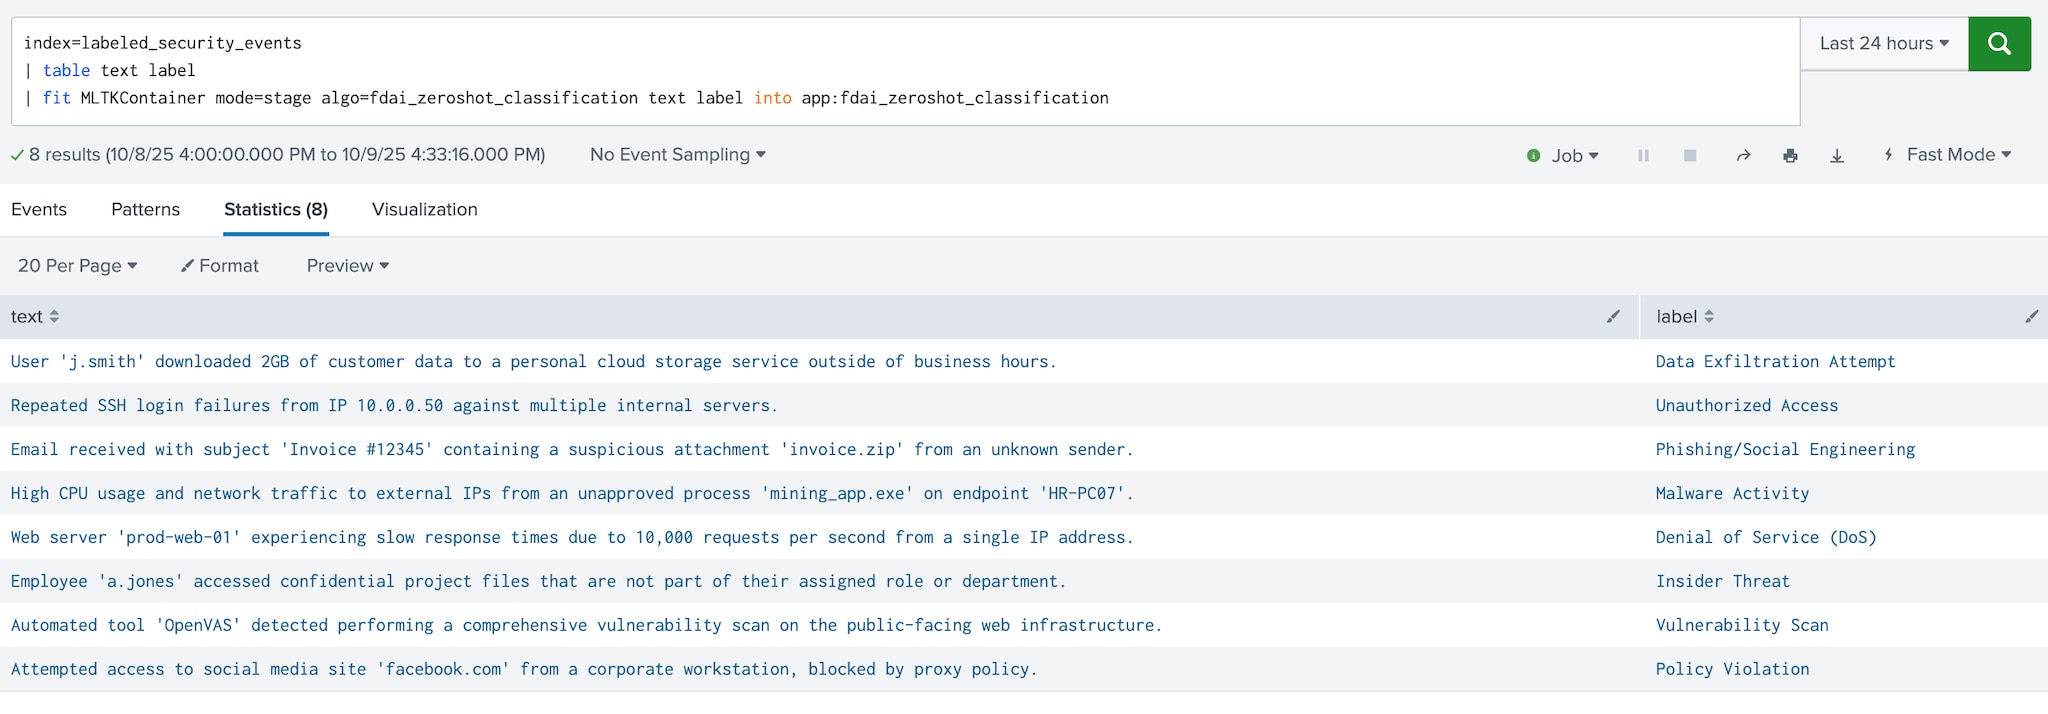Edit the text column with pencil icon
Image resolution: width=2048 pixels, height=714 pixels.
click(x=1613, y=317)
